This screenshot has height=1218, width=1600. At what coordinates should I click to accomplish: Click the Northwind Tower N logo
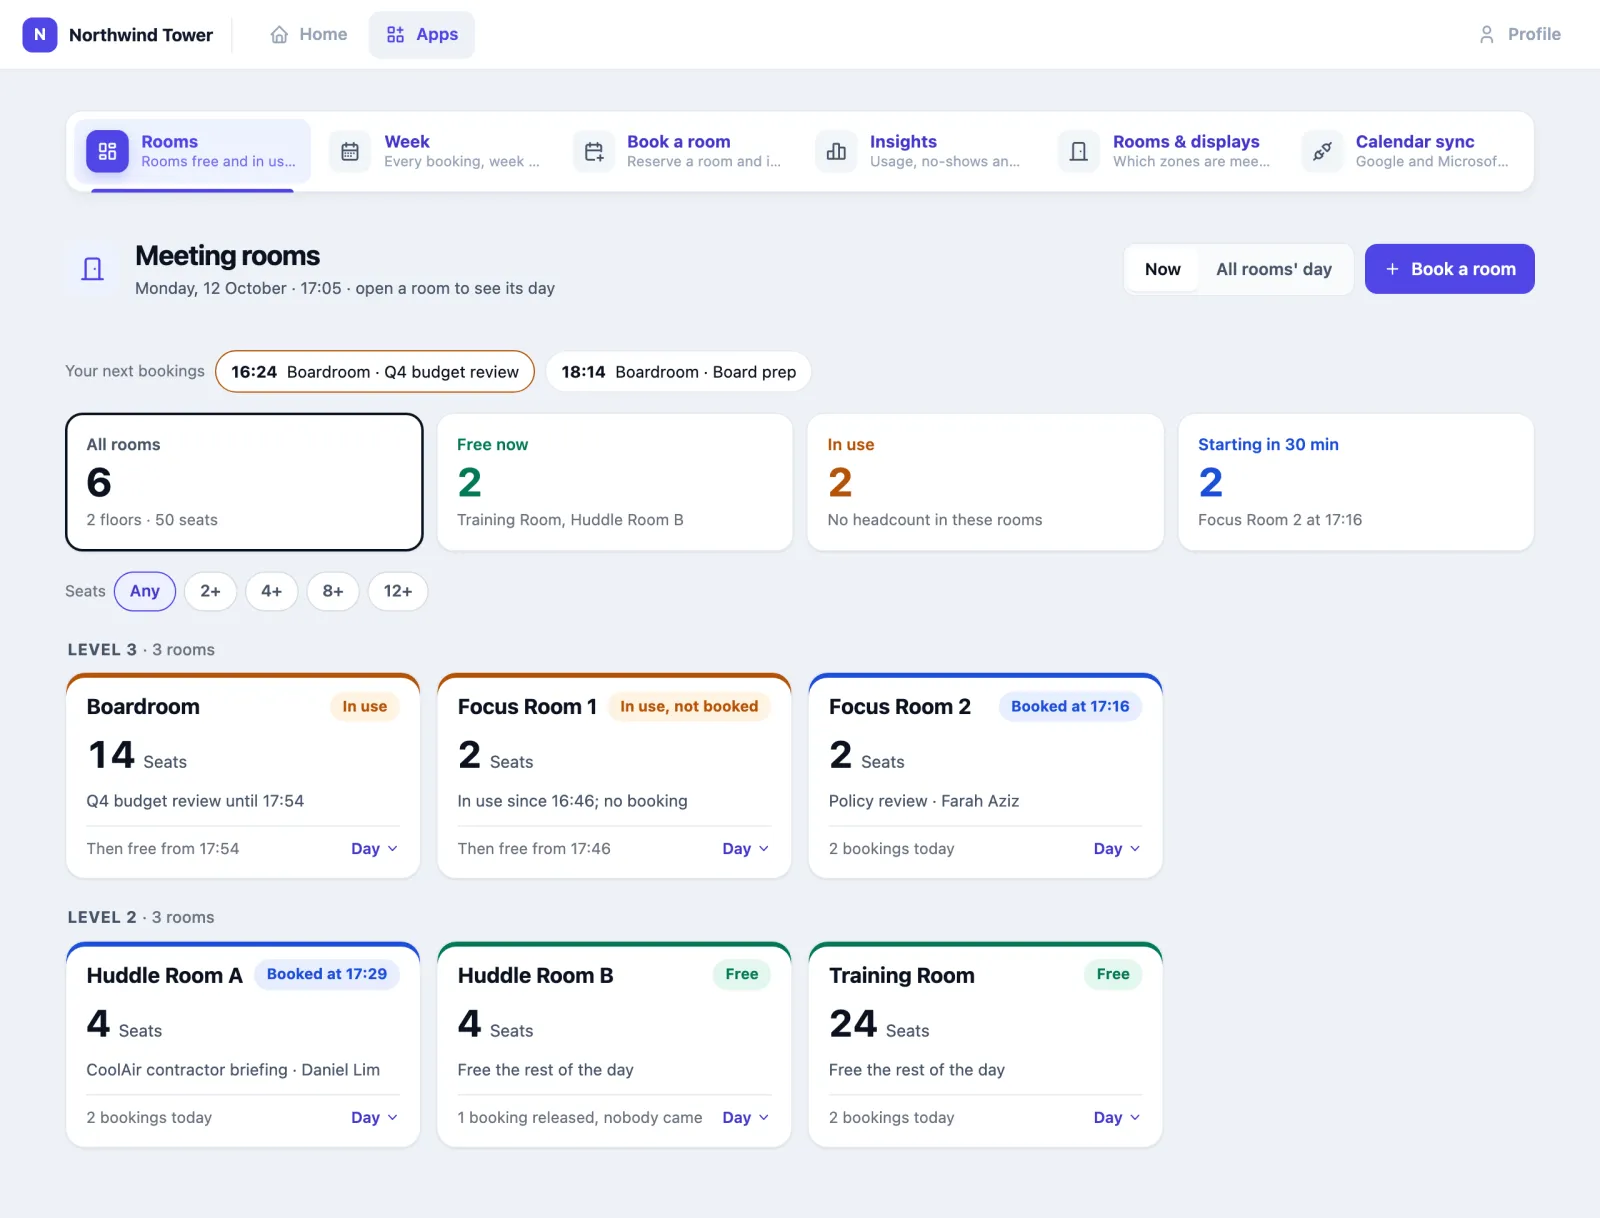point(39,34)
